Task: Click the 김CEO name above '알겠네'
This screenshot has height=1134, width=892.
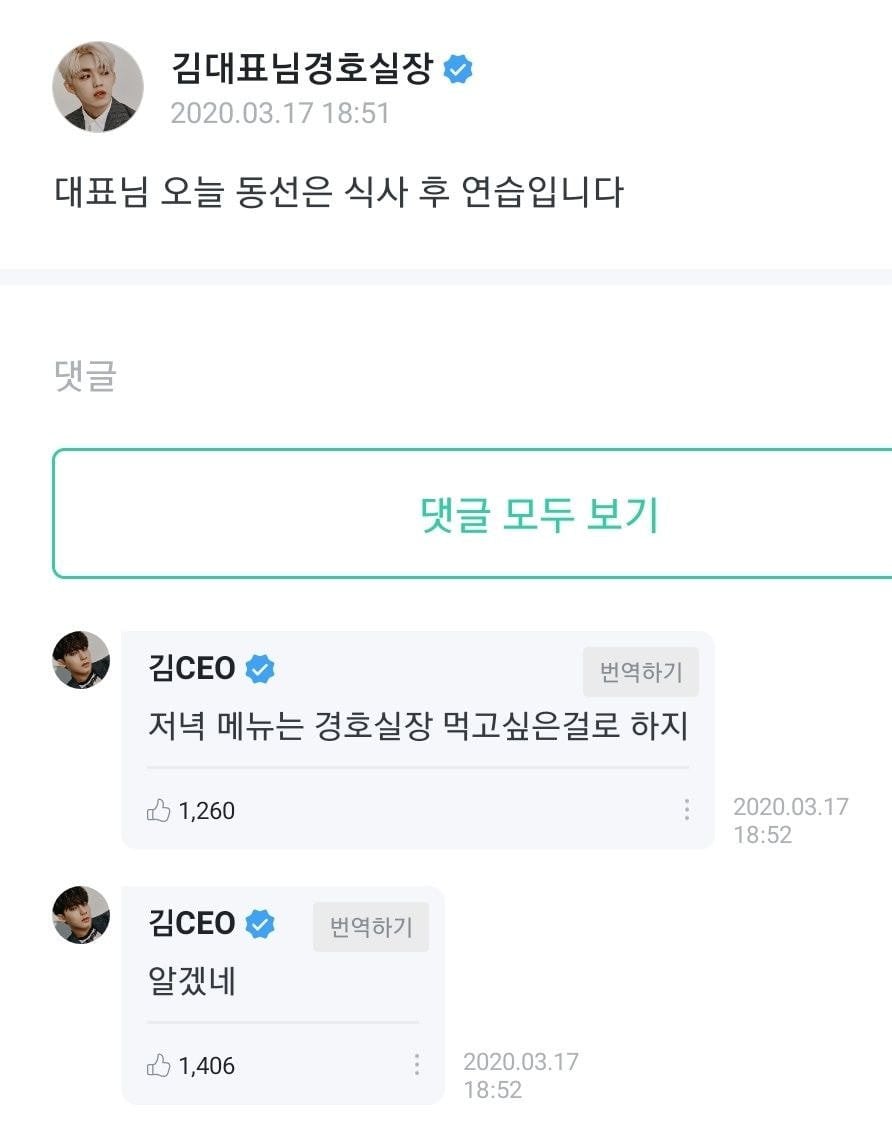Action: pyautogui.click(x=192, y=924)
